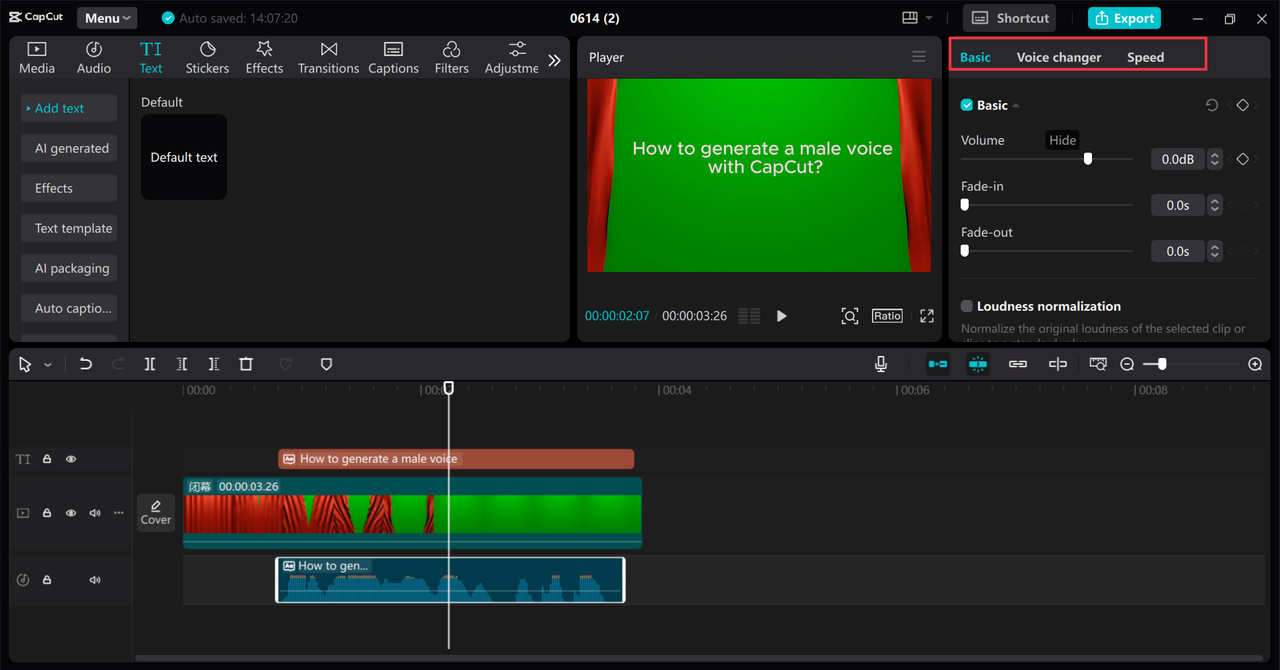Viewport: 1280px width, 670px height.
Task: Click the Ratio button in Player
Action: tap(887, 315)
